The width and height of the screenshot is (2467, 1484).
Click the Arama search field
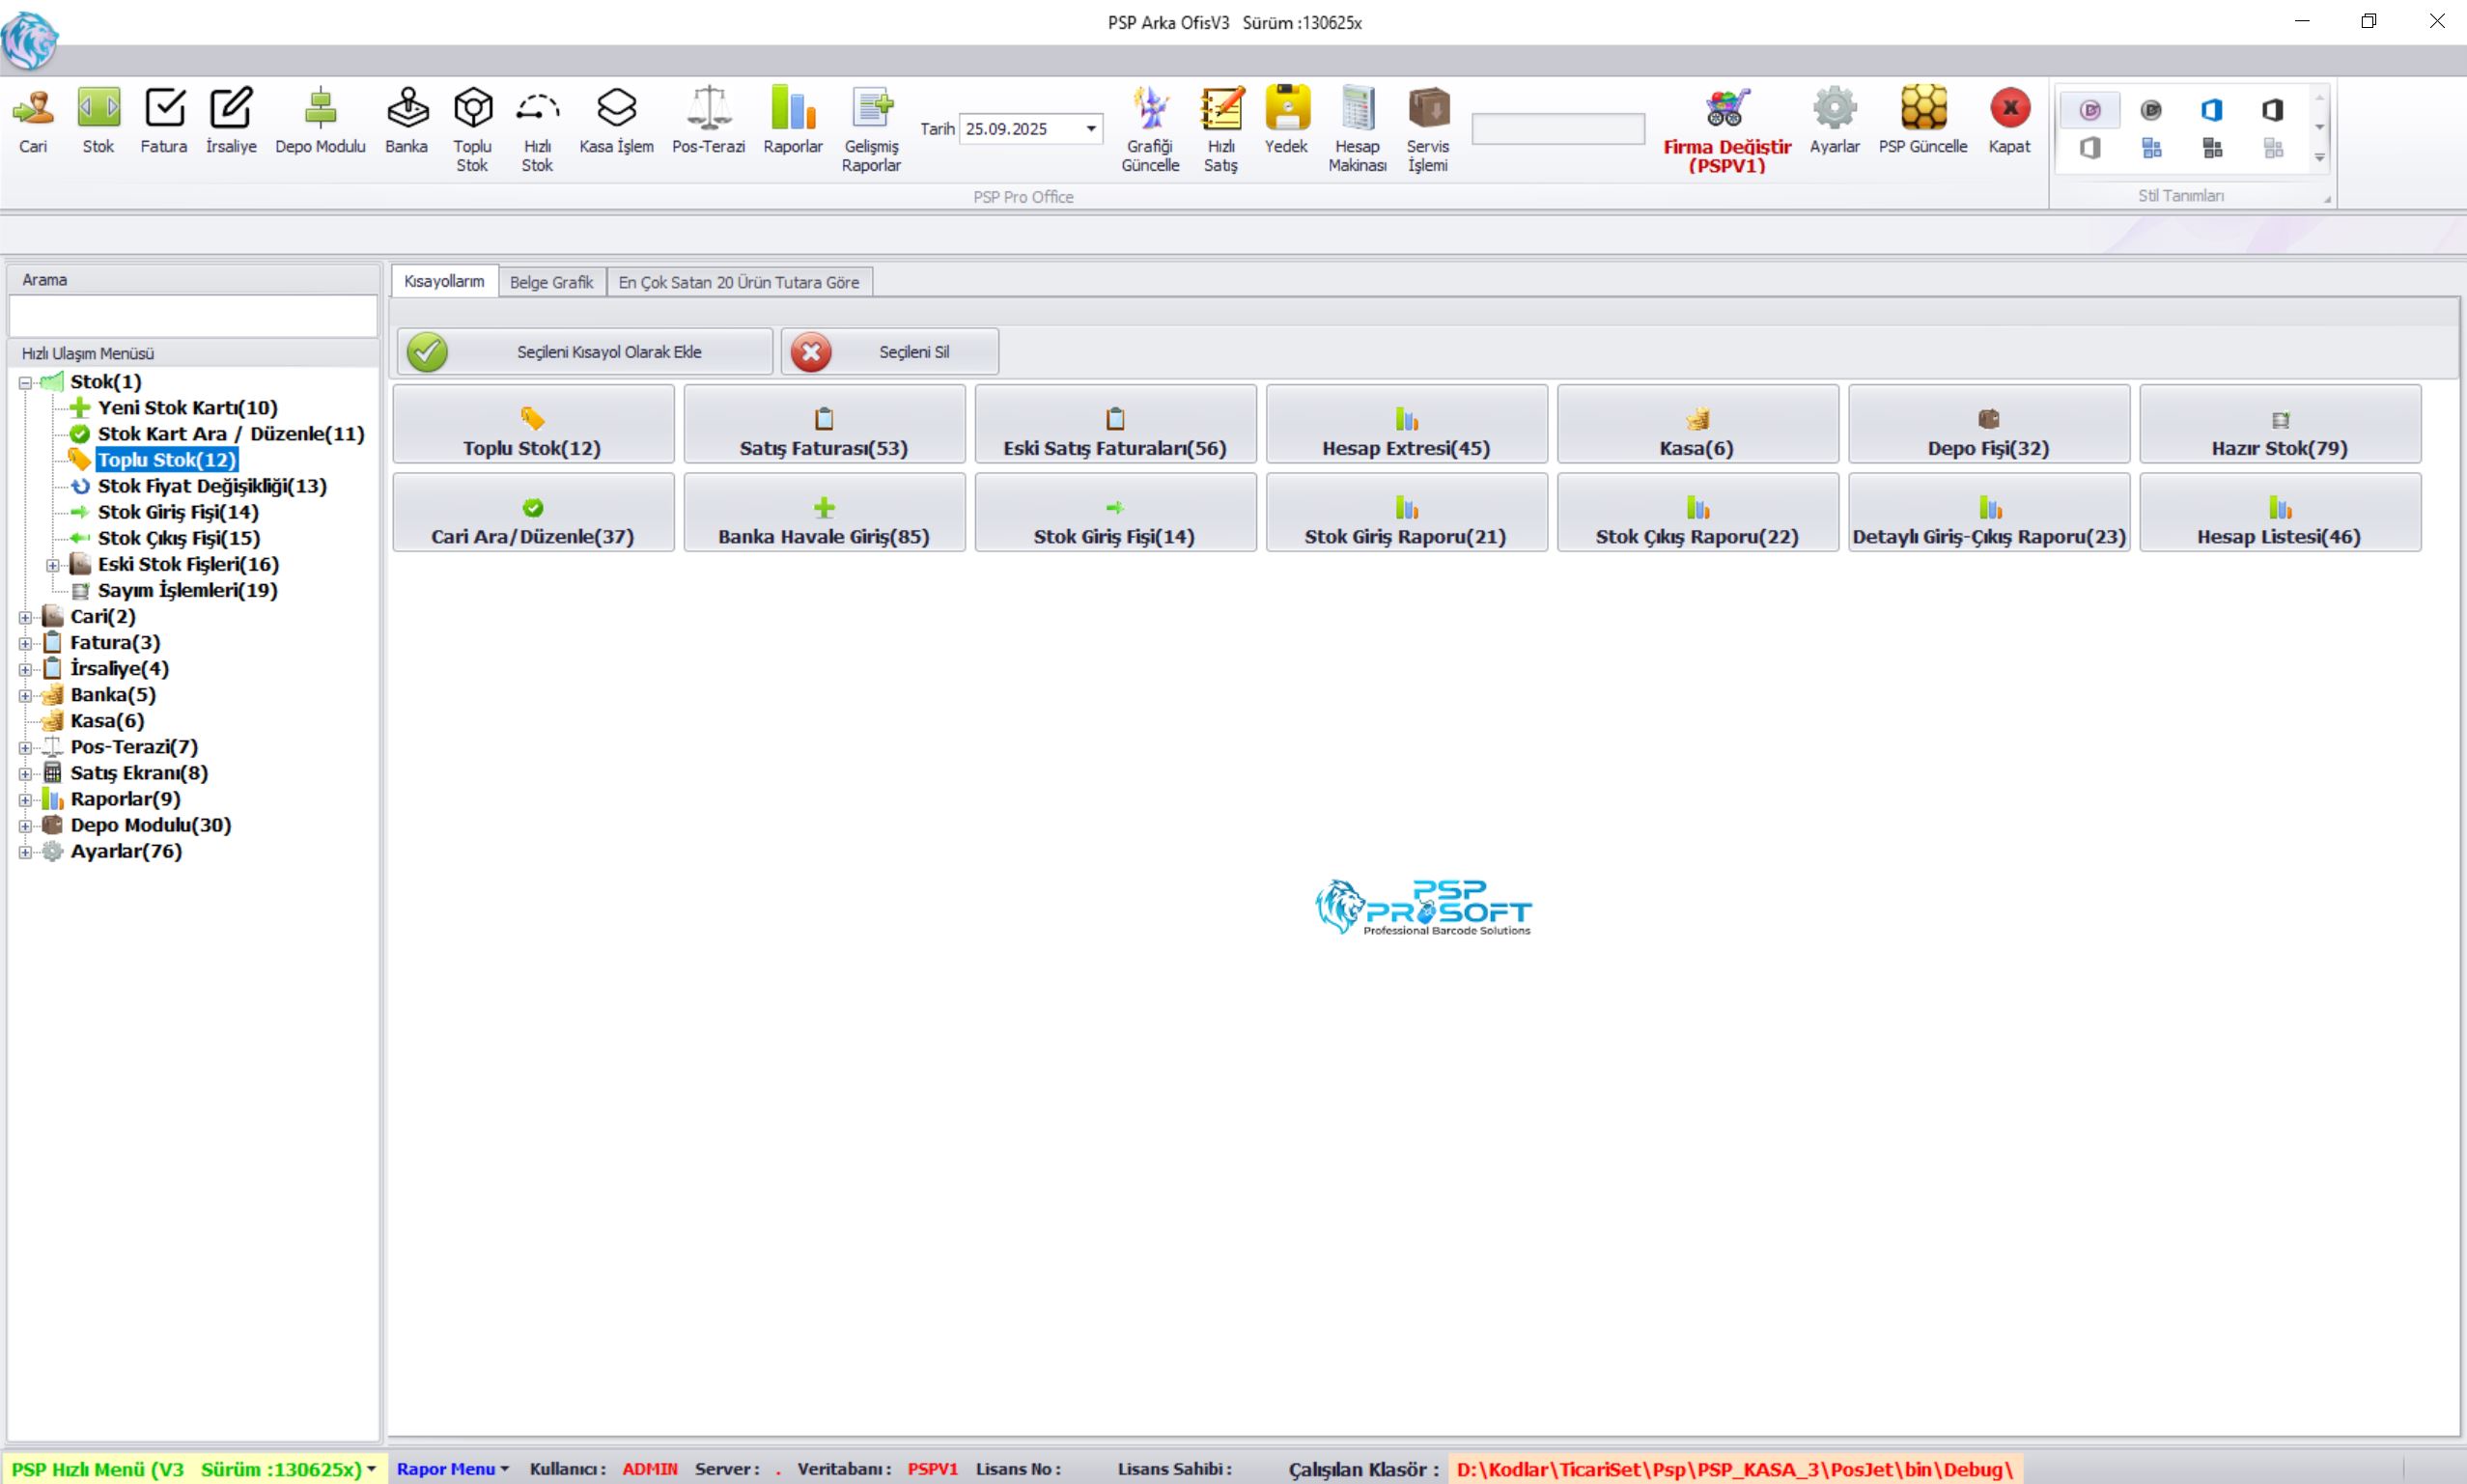(192, 316)
